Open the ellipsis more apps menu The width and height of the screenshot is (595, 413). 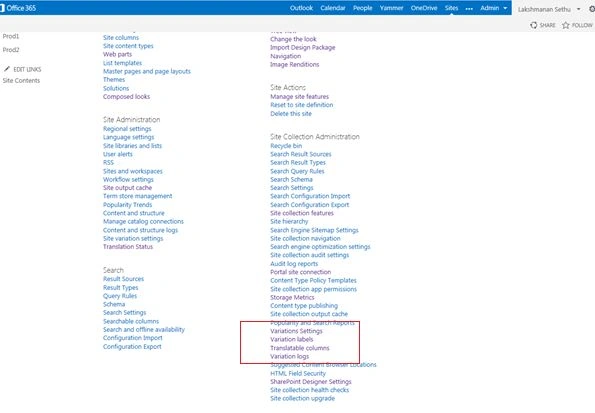coord(469,8)
